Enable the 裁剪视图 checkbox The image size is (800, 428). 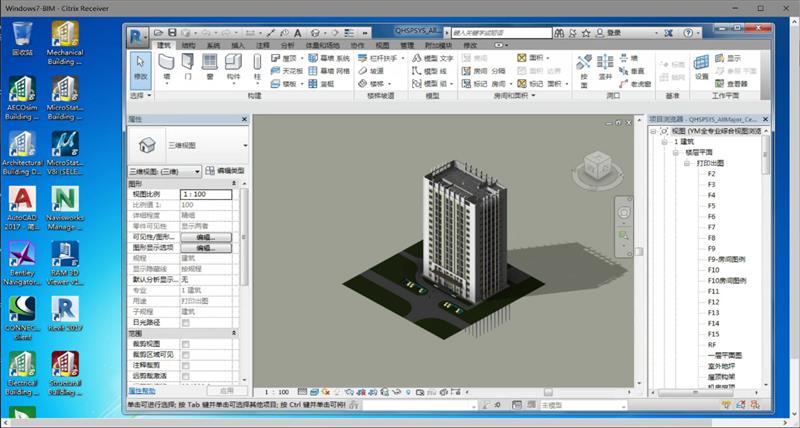(x=186, y=344)
